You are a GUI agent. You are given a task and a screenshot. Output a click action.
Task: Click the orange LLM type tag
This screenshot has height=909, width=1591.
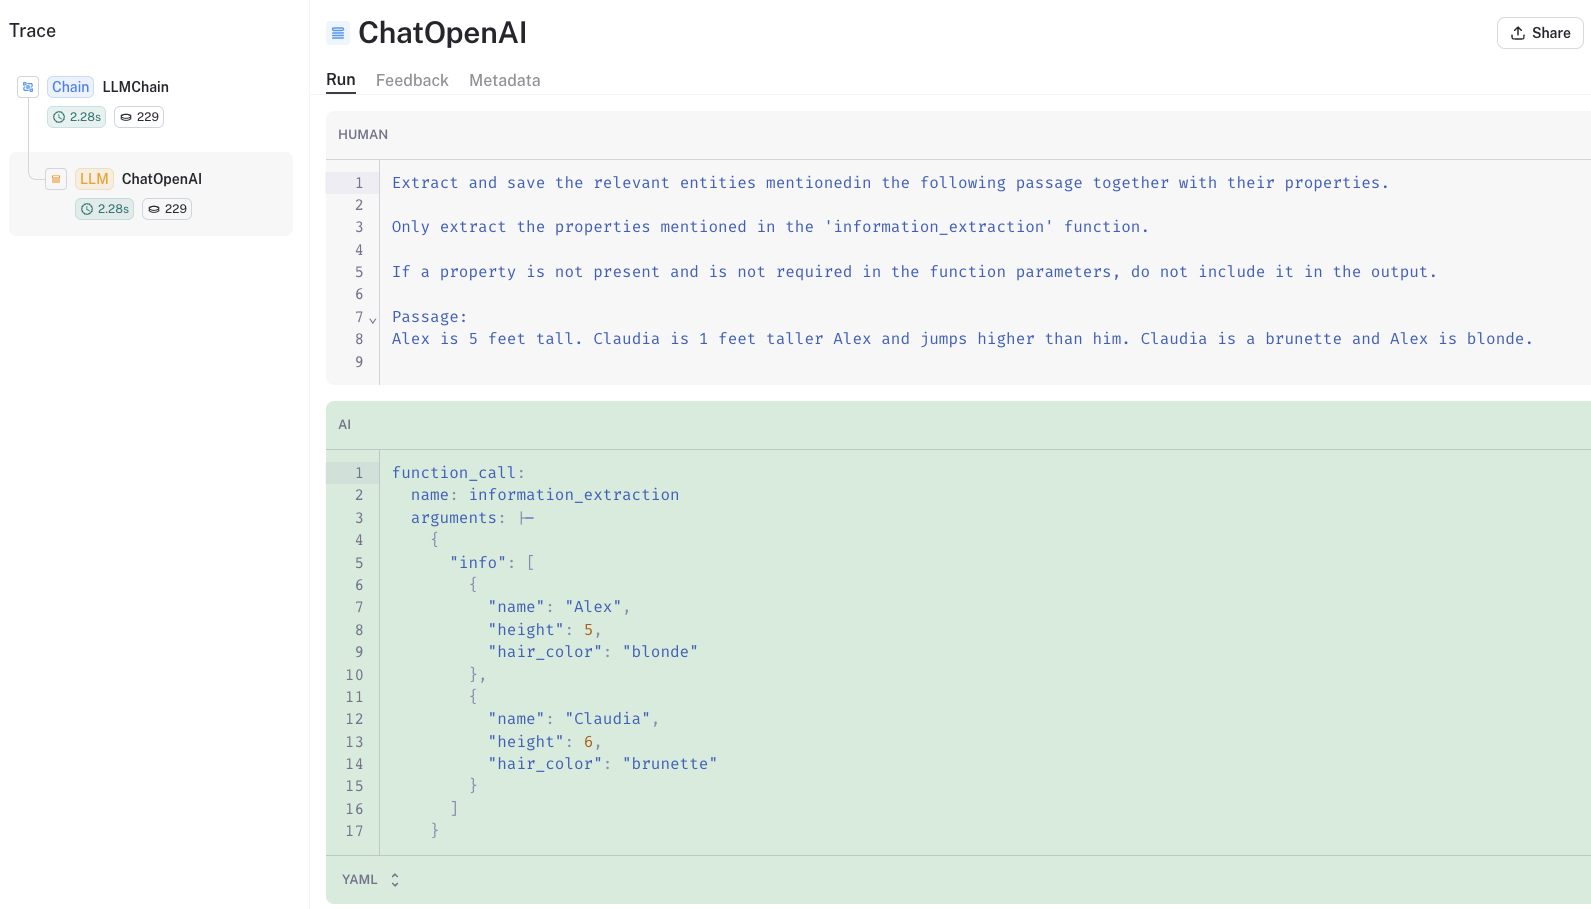pos(94,179)
